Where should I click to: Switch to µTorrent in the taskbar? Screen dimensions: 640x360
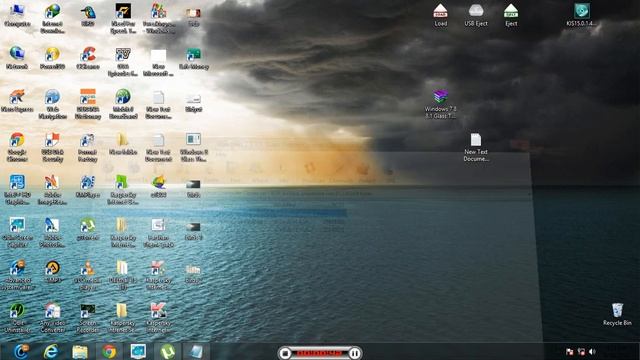tap(167, 351)
